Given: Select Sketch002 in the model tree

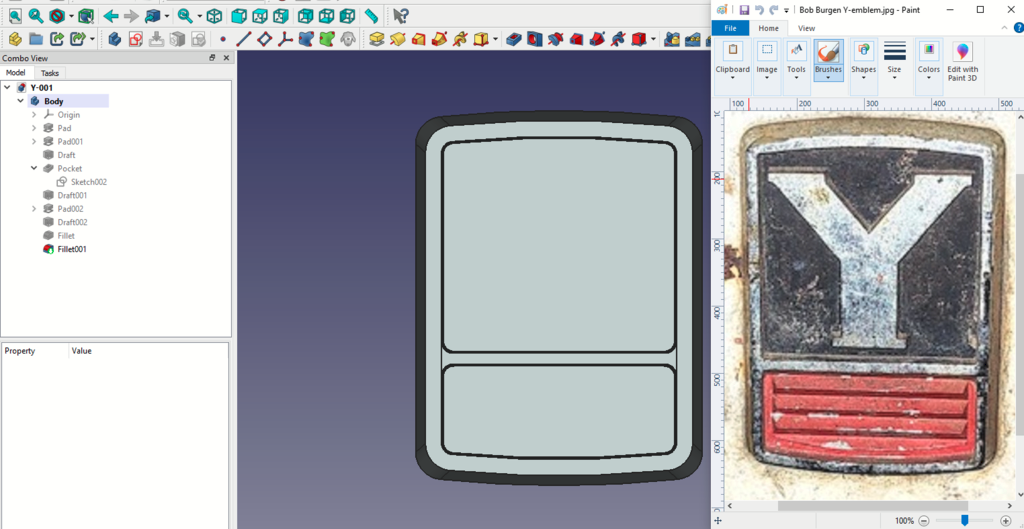Looking at the screenshot, I should (x=89, y=182).
